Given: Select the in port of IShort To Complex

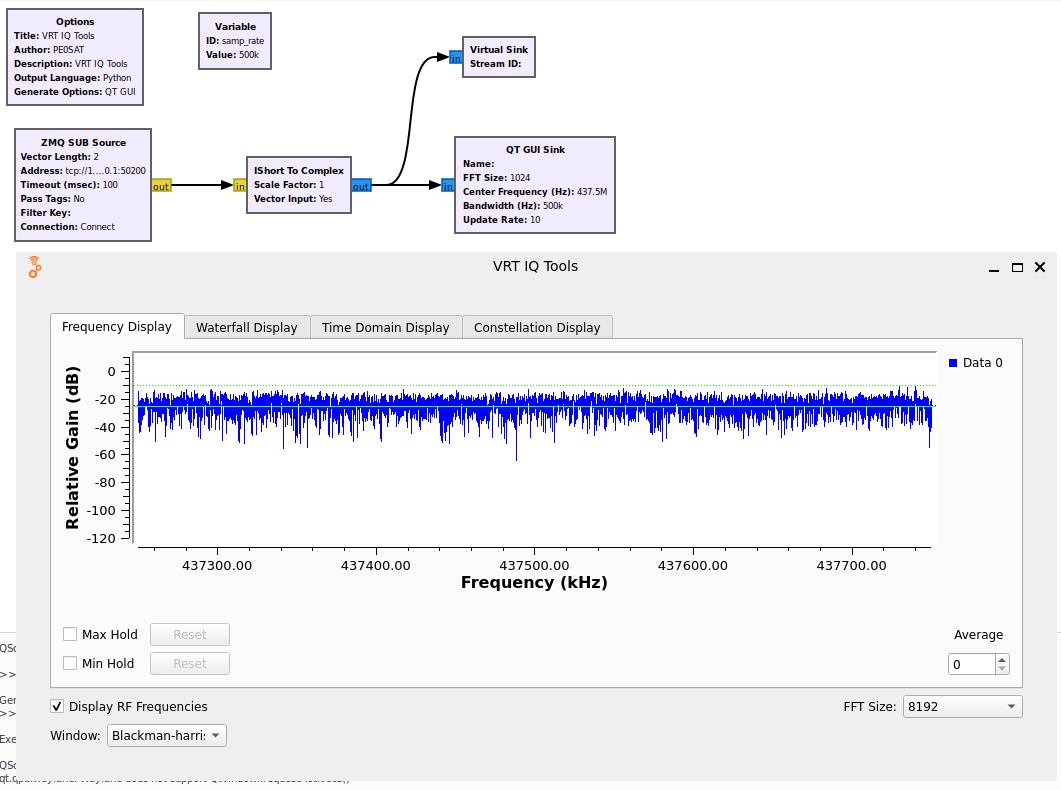Looking at the screenshot, I should (240, 186).
